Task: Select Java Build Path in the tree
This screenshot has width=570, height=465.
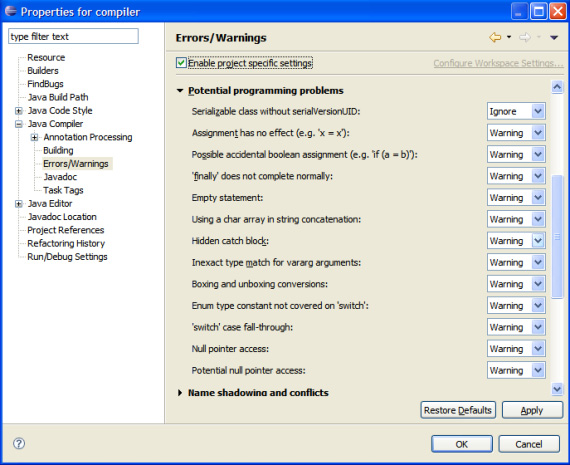Action: 58,97
